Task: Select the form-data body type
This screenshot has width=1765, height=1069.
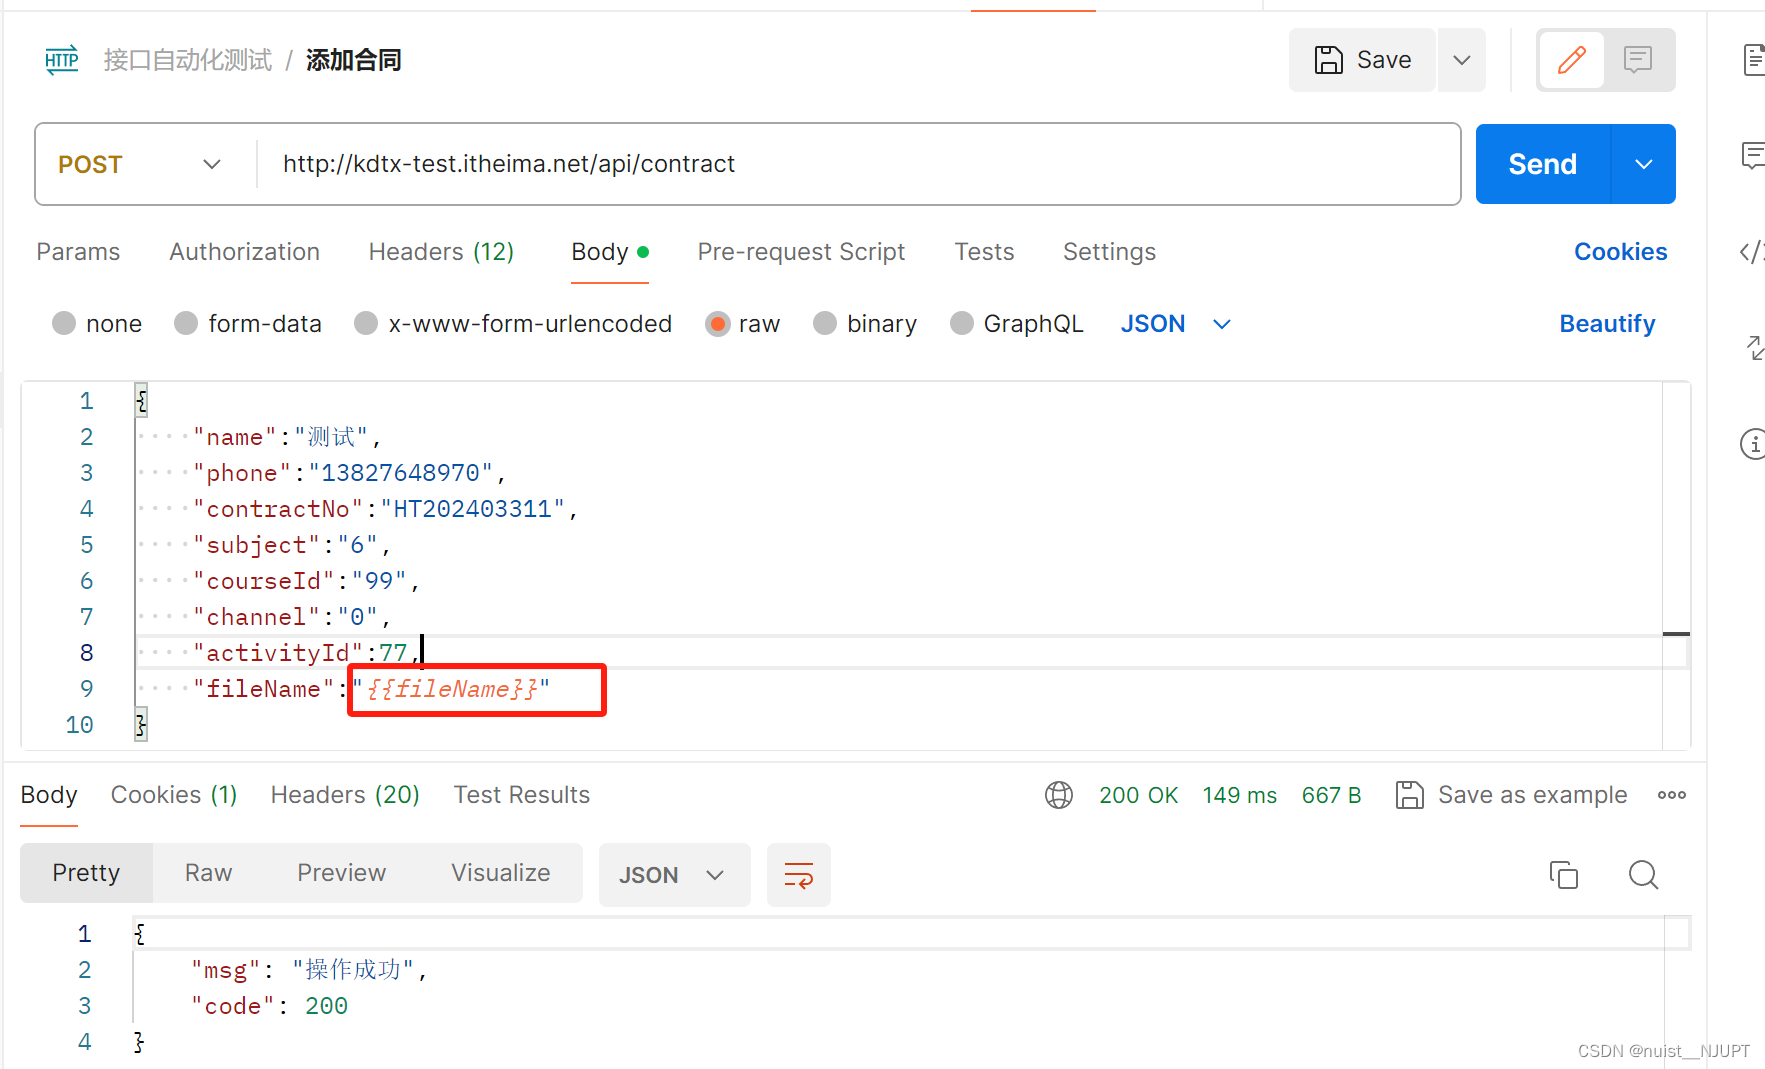Action: click(x=187, y=324)
